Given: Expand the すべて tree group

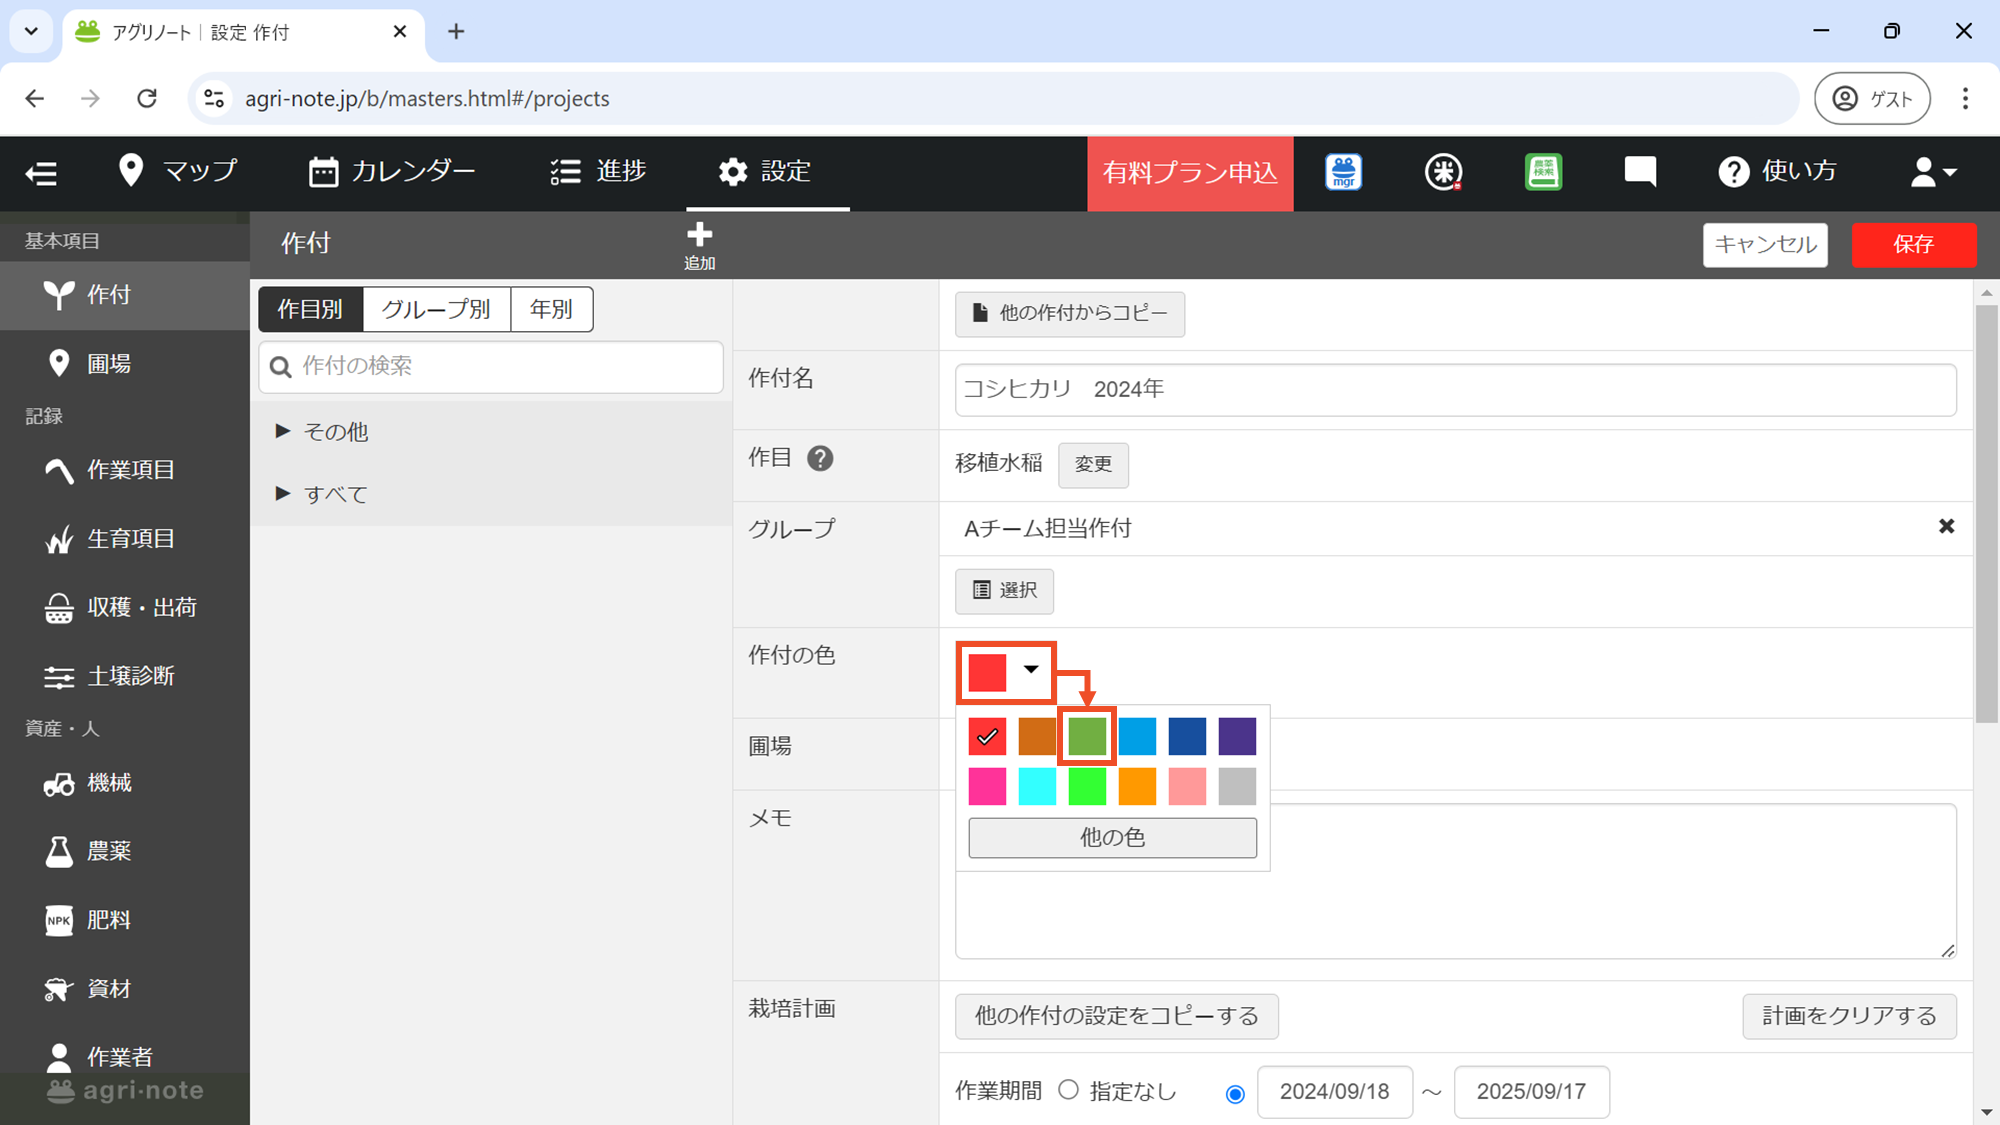Looking at the screenshot, I should click(x=283, y=494).
